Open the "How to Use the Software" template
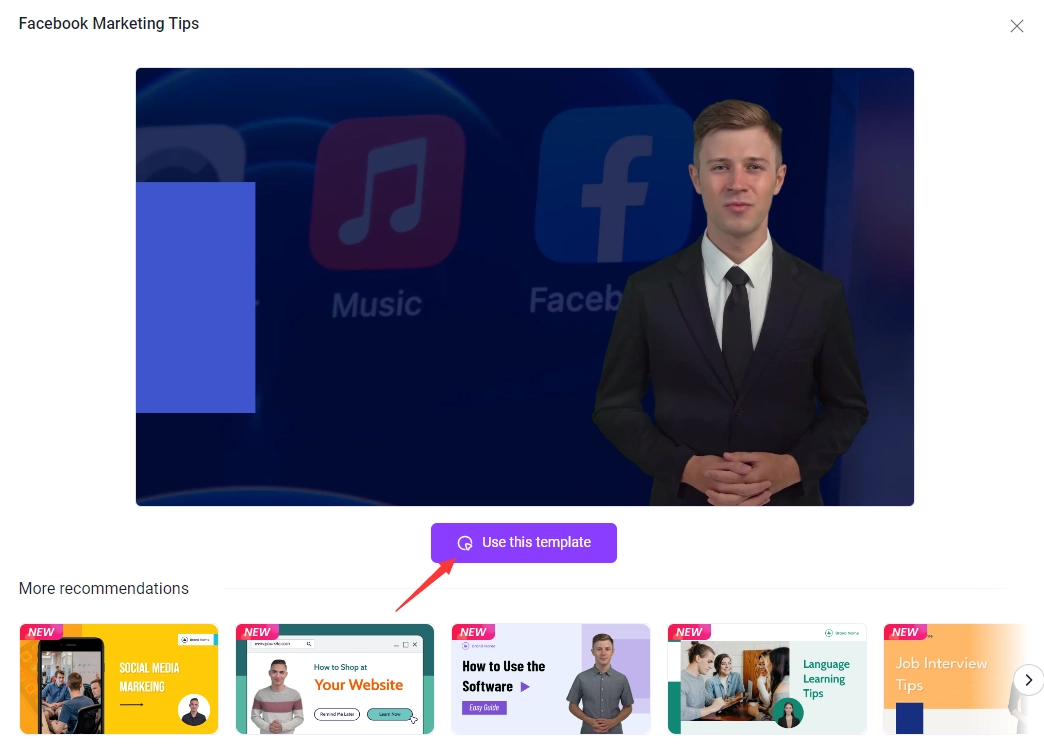This screenshot has width=1044, height=750. click(x=550, y=679)
